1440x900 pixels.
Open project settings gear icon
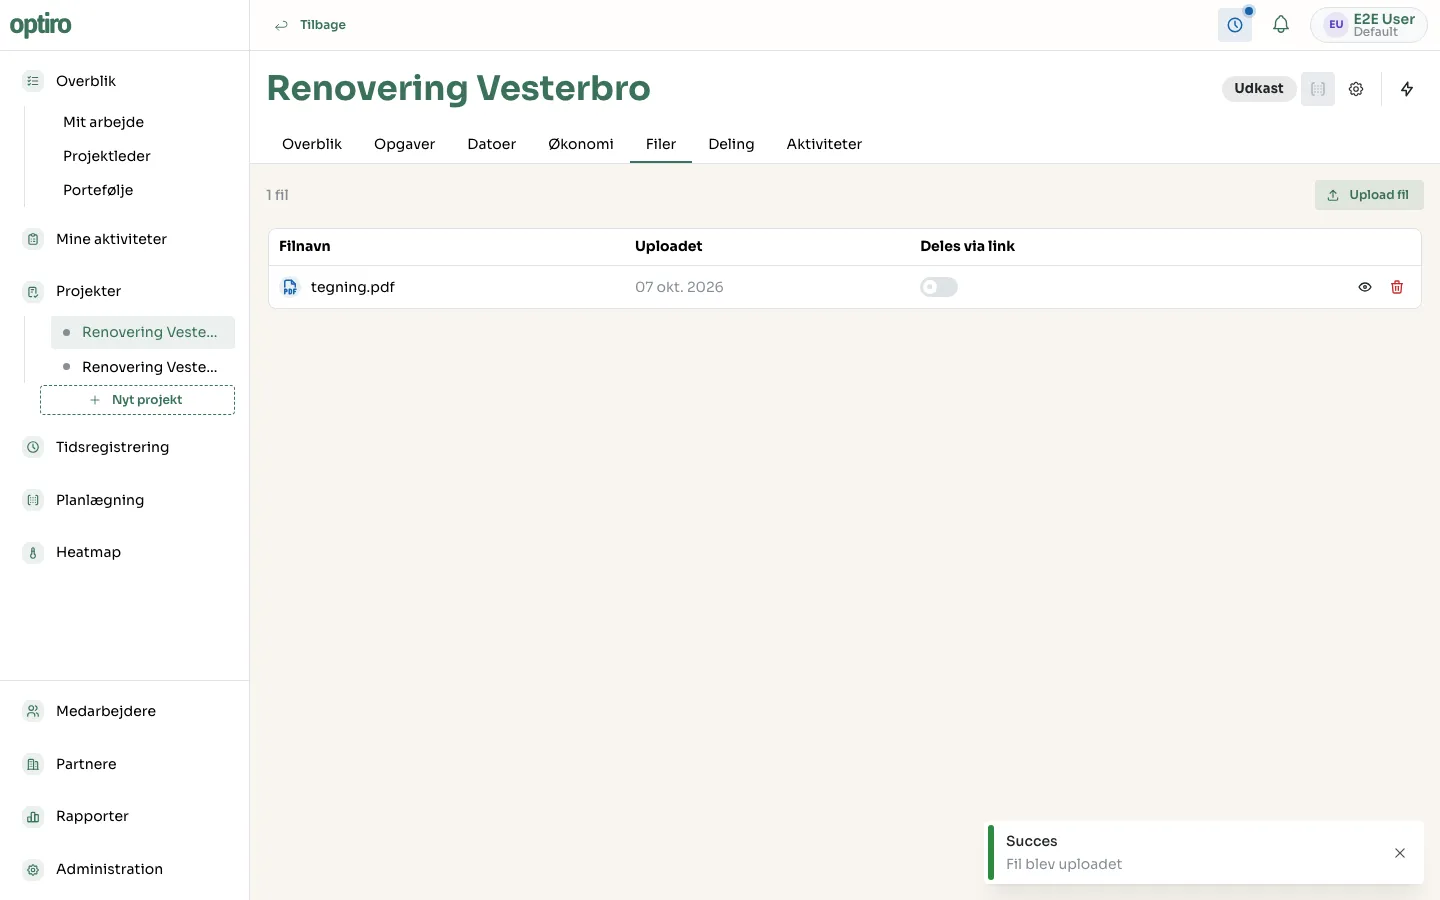pyautogui.click(x=1356, y=89)
